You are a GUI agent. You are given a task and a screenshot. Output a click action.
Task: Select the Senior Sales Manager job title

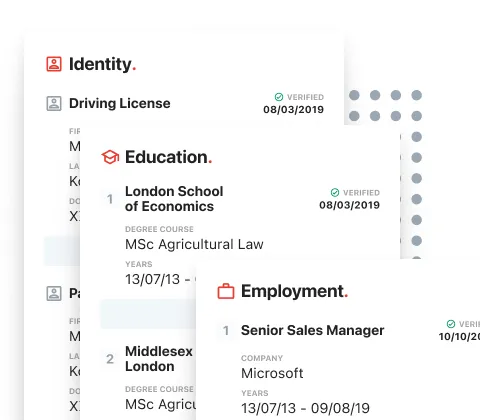point(312,330)
